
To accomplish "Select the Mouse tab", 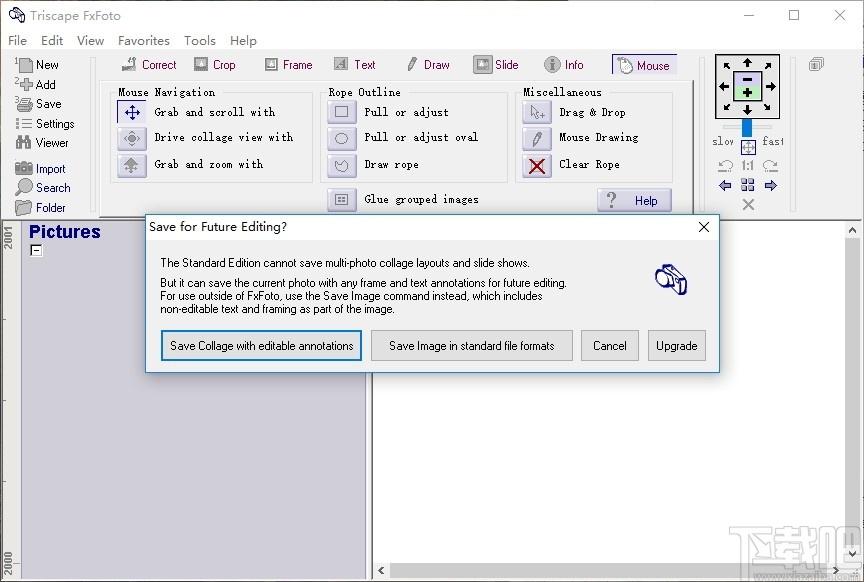I will click(644, 65).
